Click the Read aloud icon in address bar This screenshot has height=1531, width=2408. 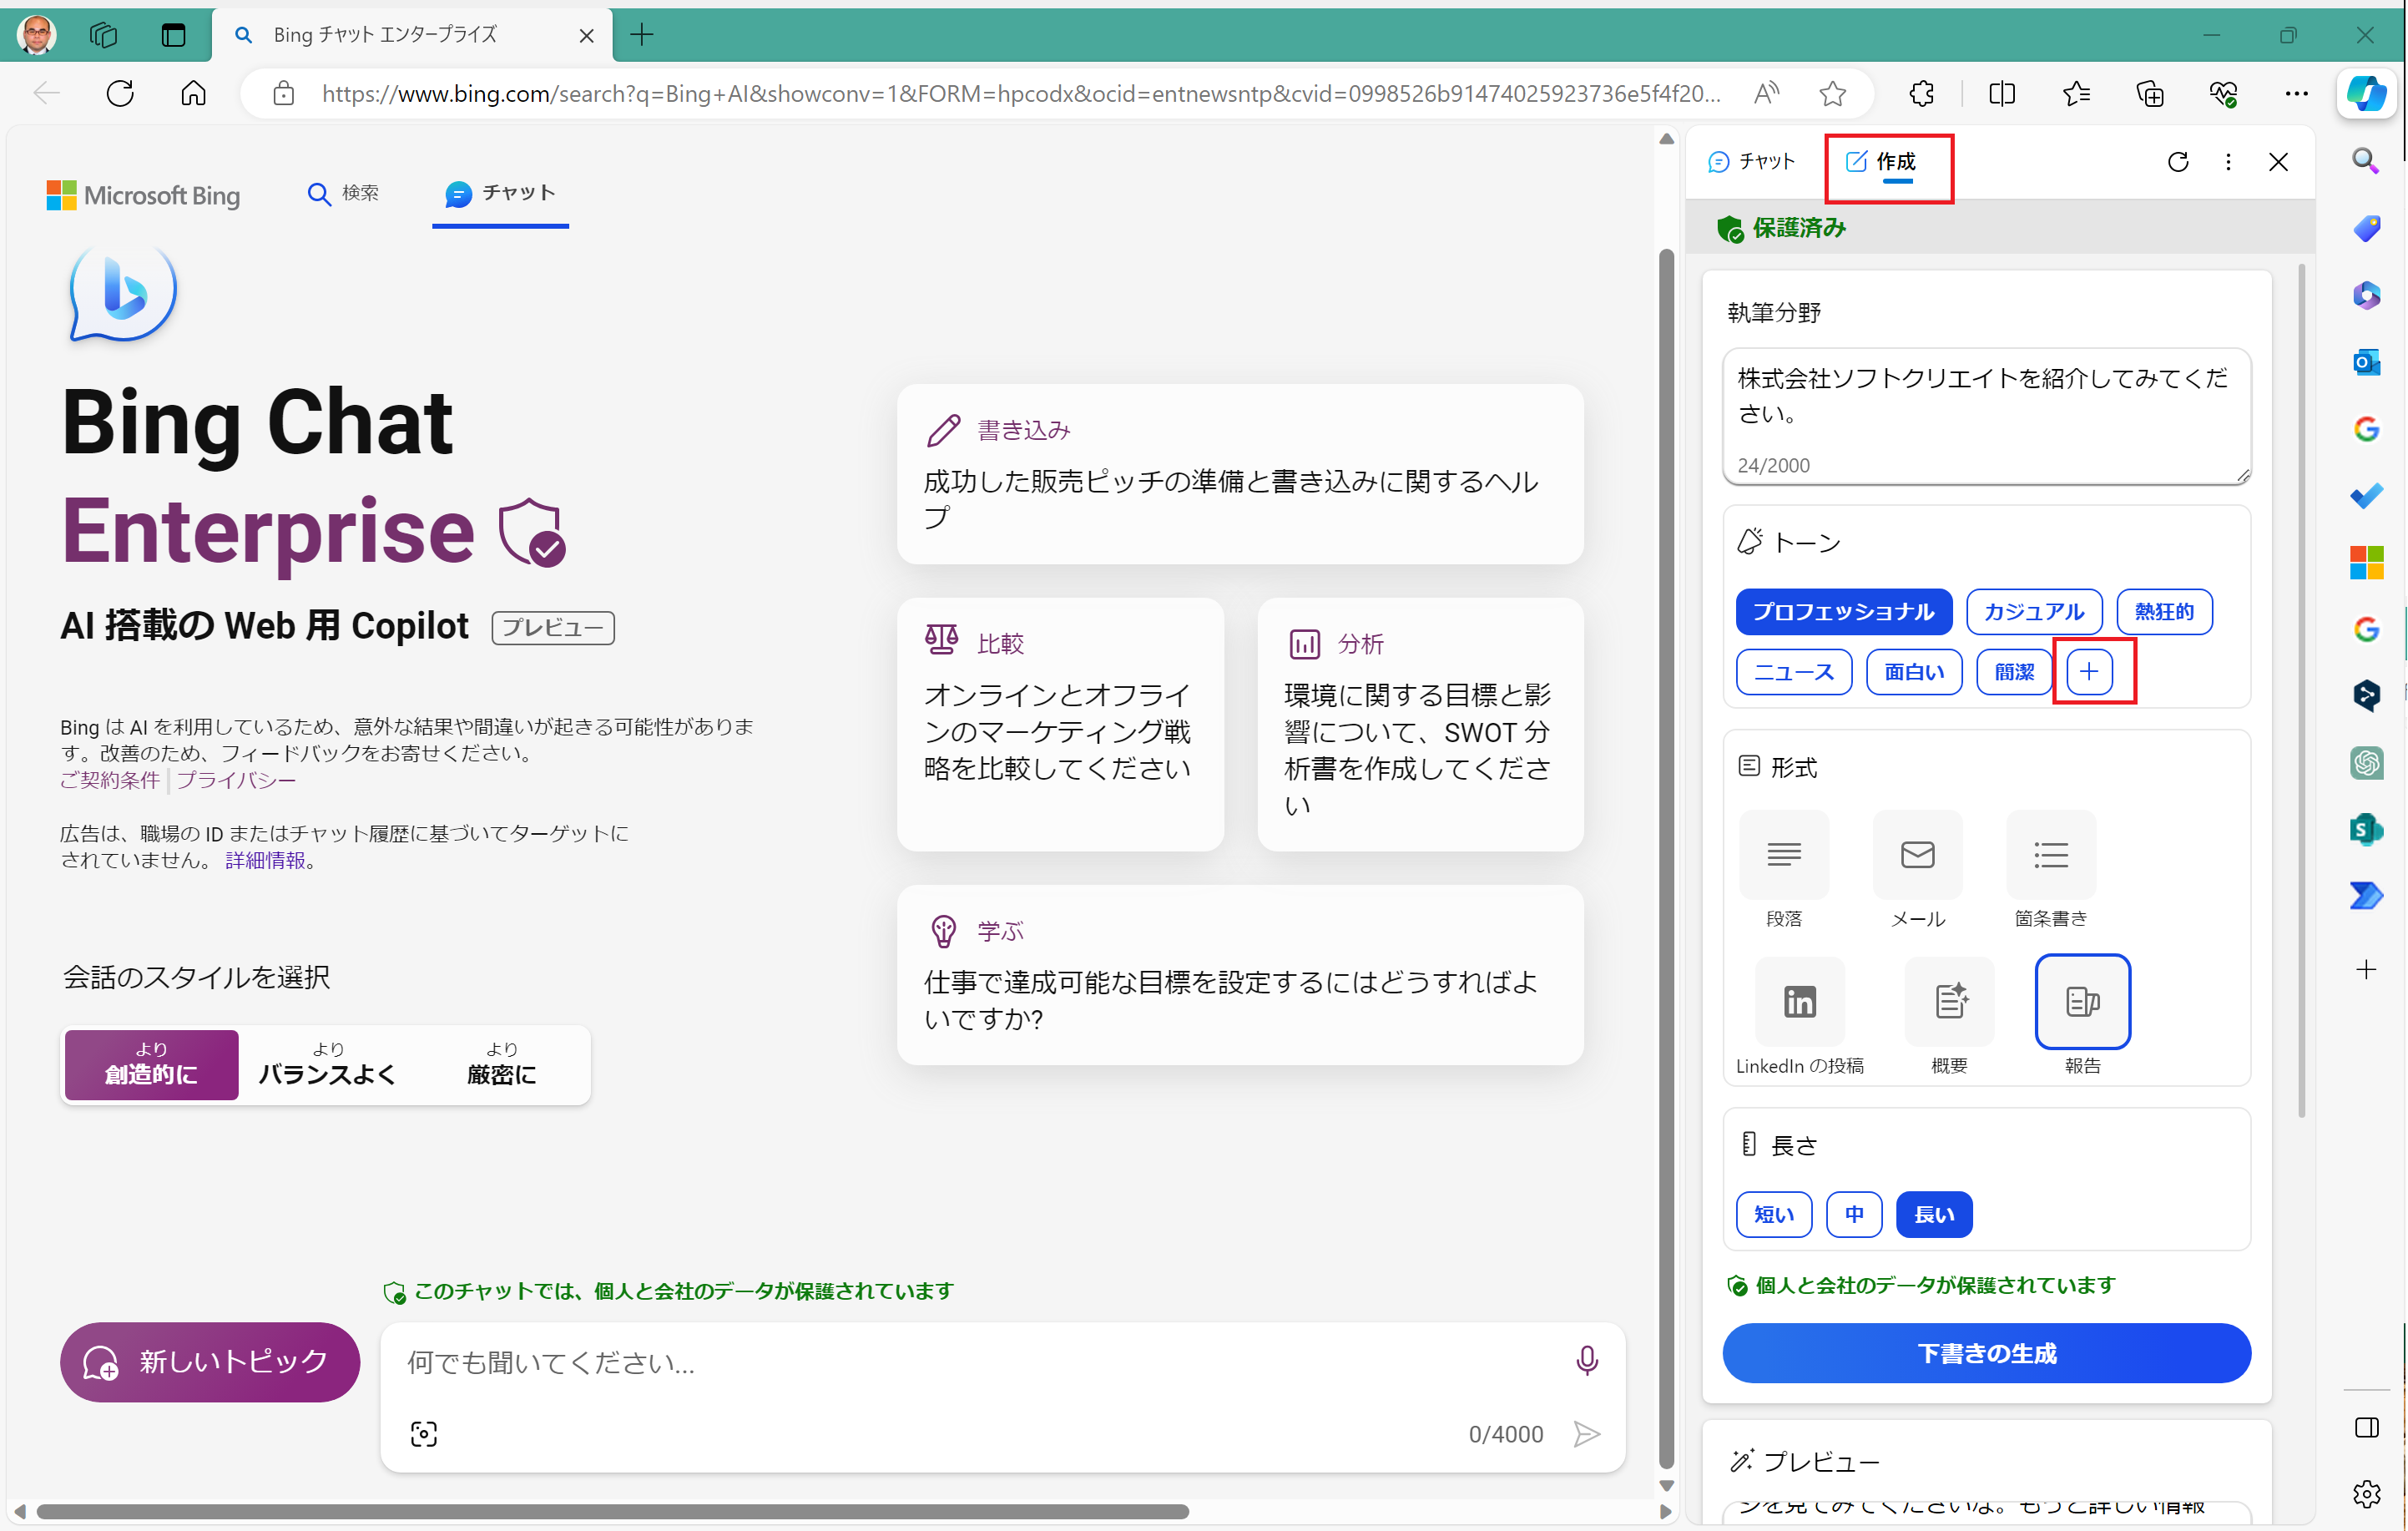click(1766, 94)
